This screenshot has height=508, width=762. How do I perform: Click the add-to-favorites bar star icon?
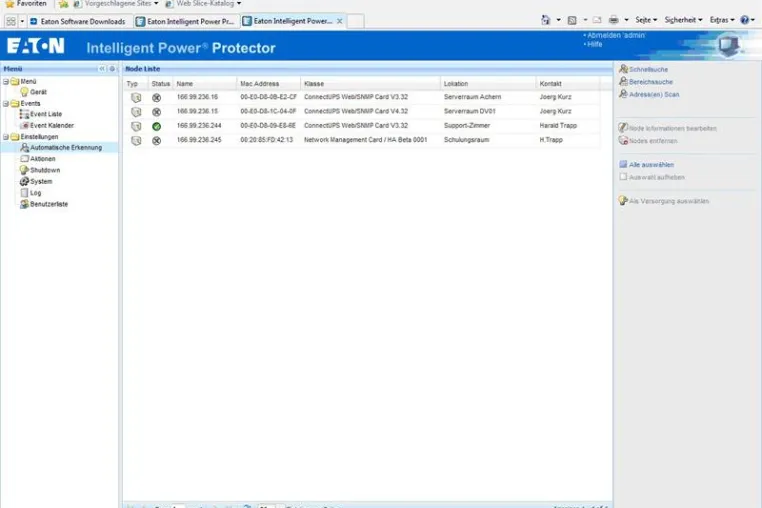tap(63, 4)
